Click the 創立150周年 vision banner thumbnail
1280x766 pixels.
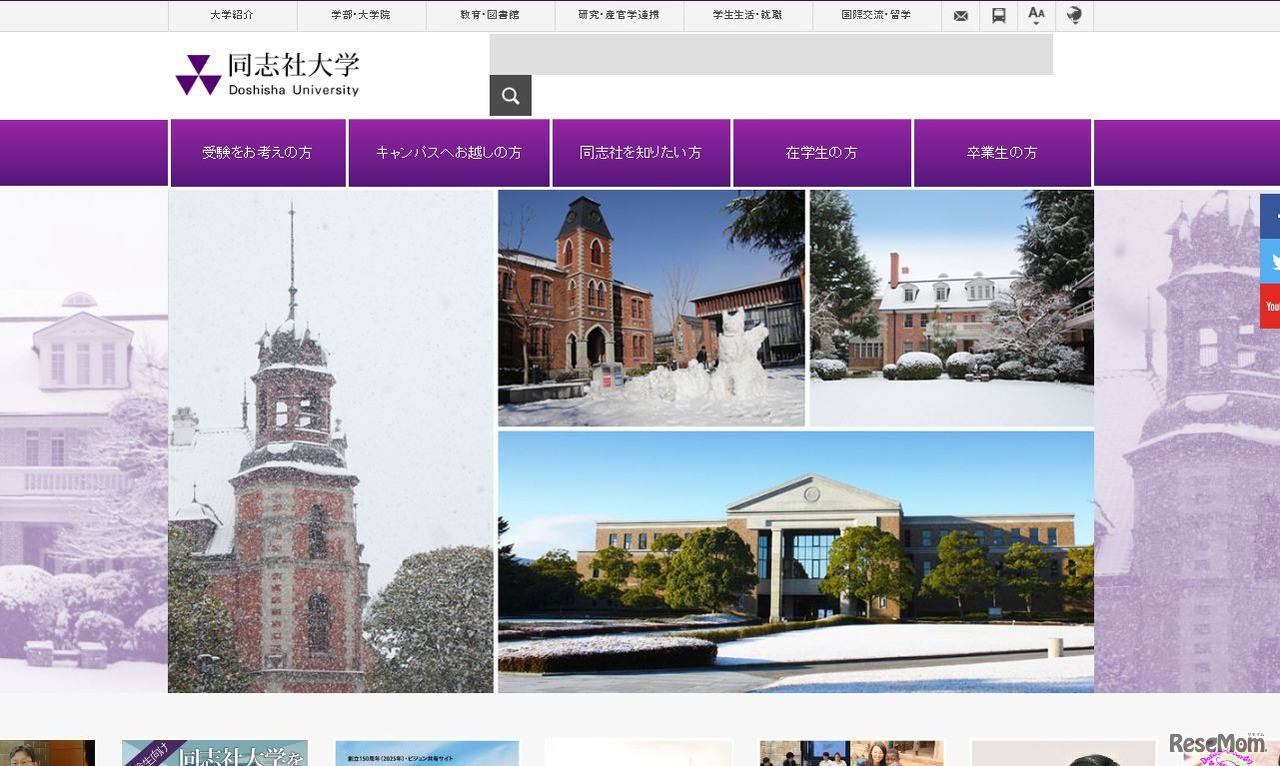(426, 753)
